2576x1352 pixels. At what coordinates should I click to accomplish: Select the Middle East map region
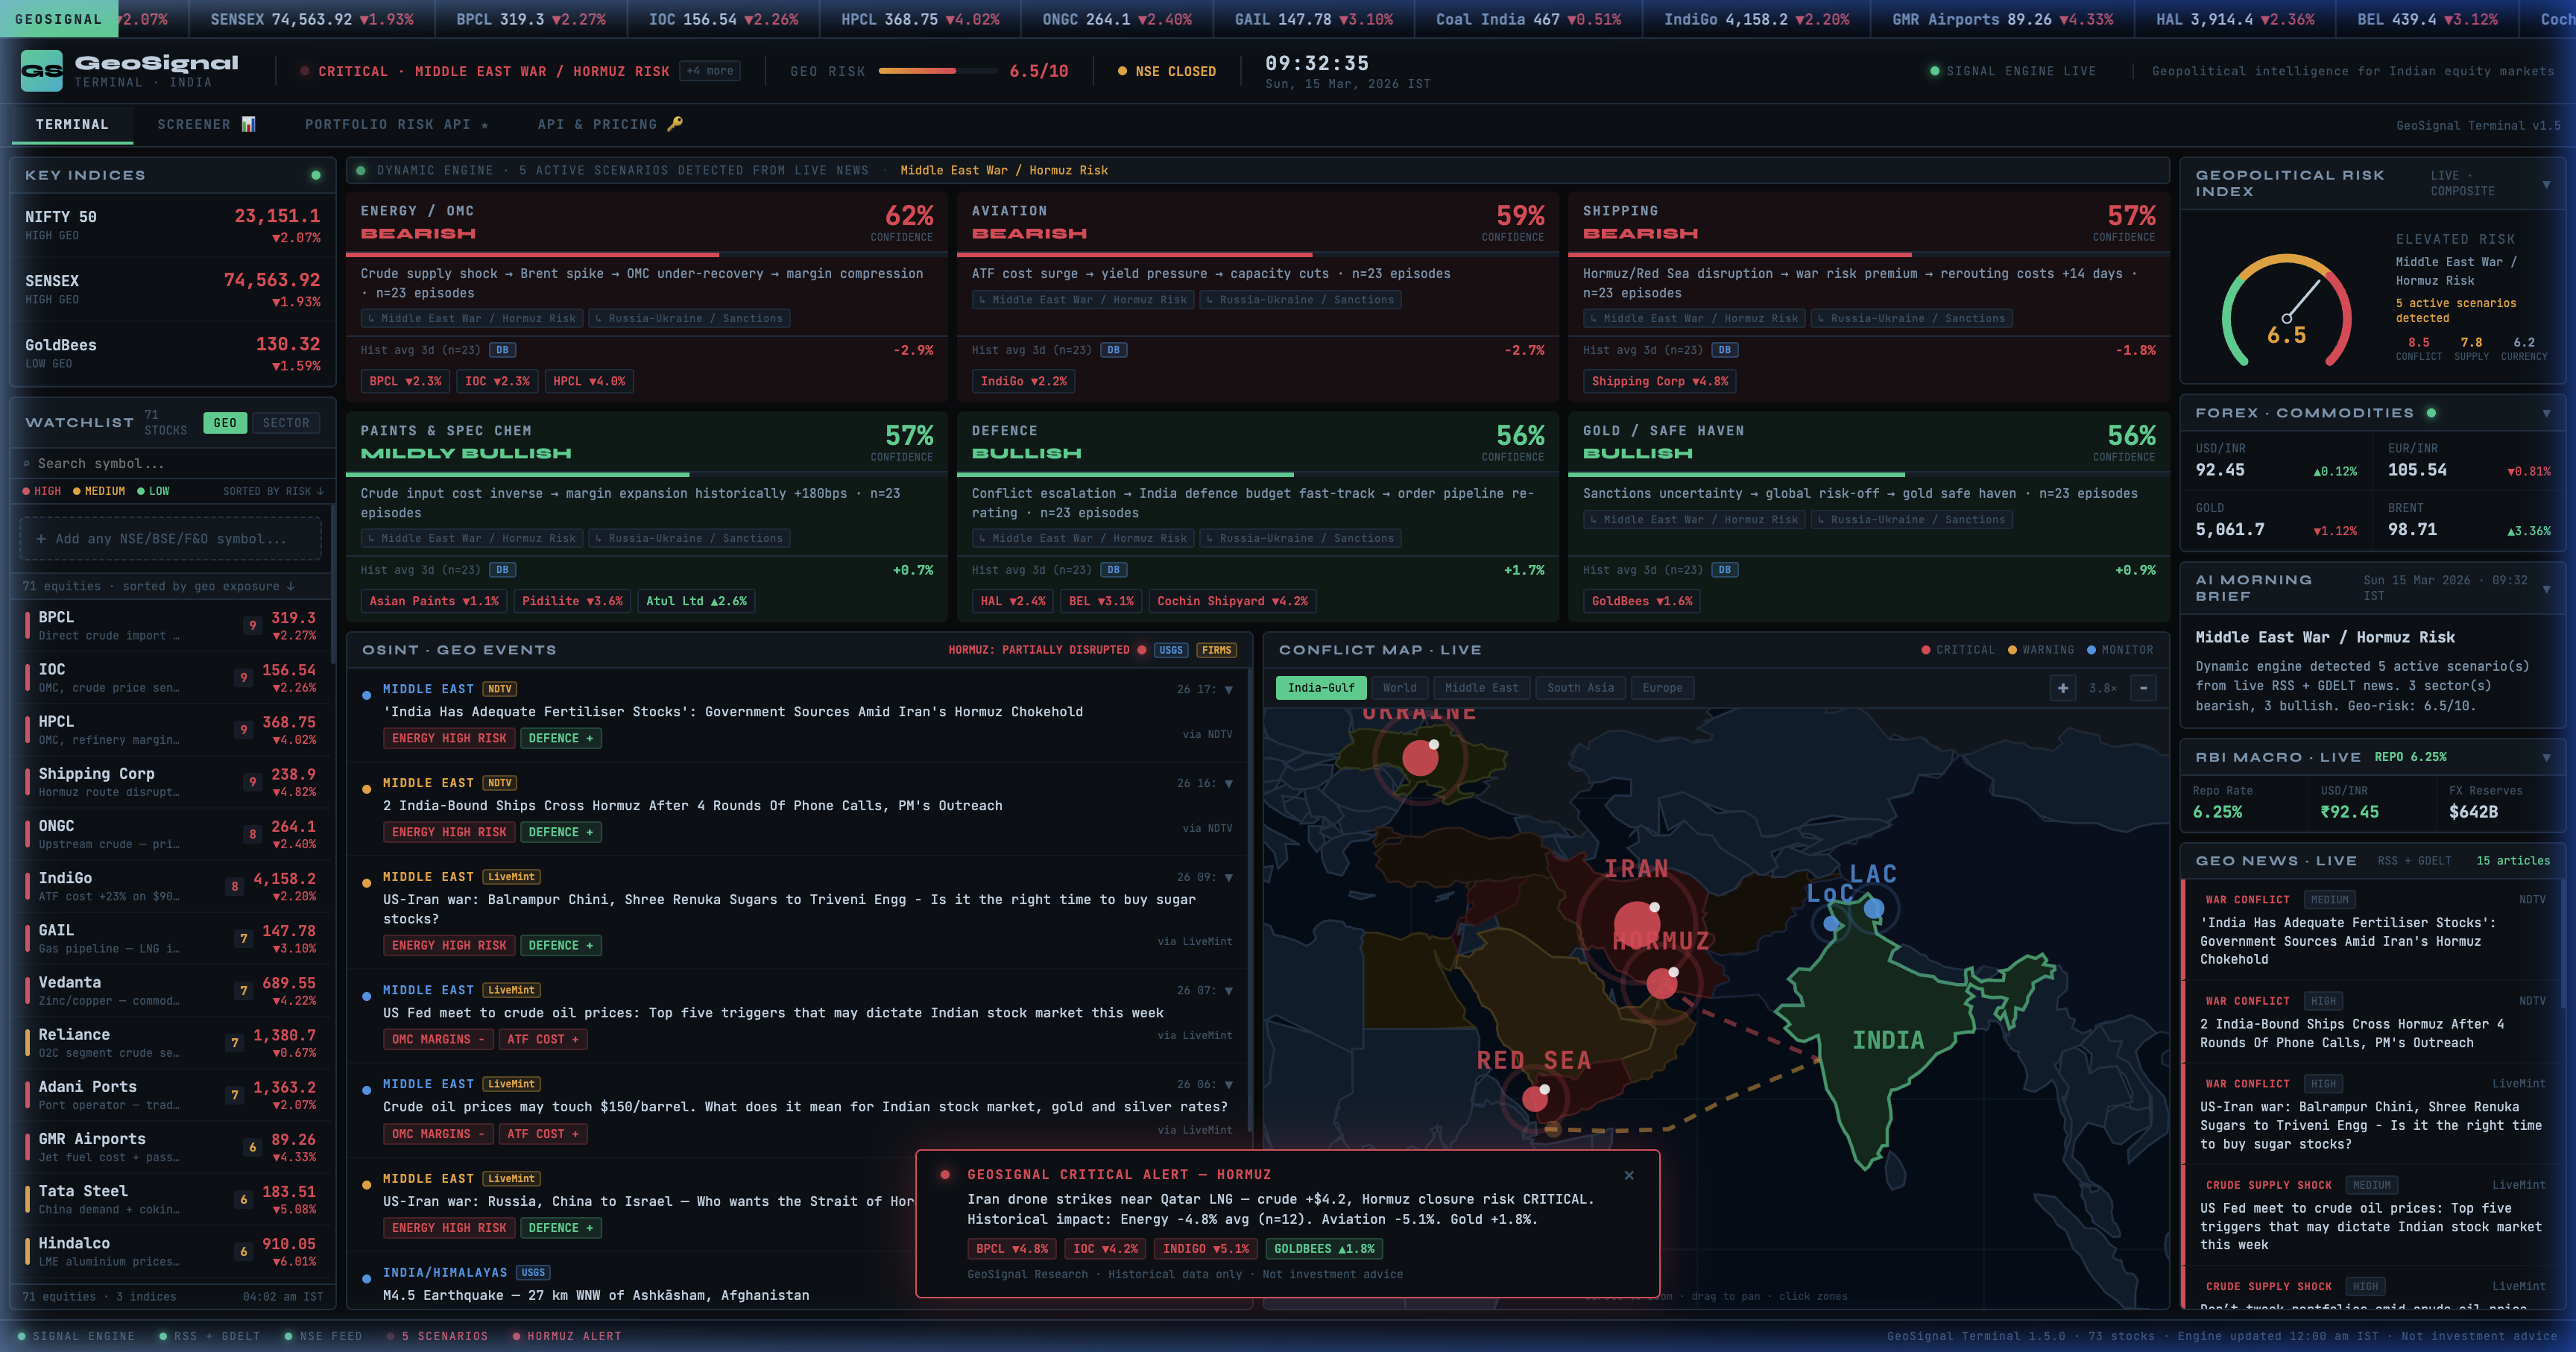[x=1480, y=688]
